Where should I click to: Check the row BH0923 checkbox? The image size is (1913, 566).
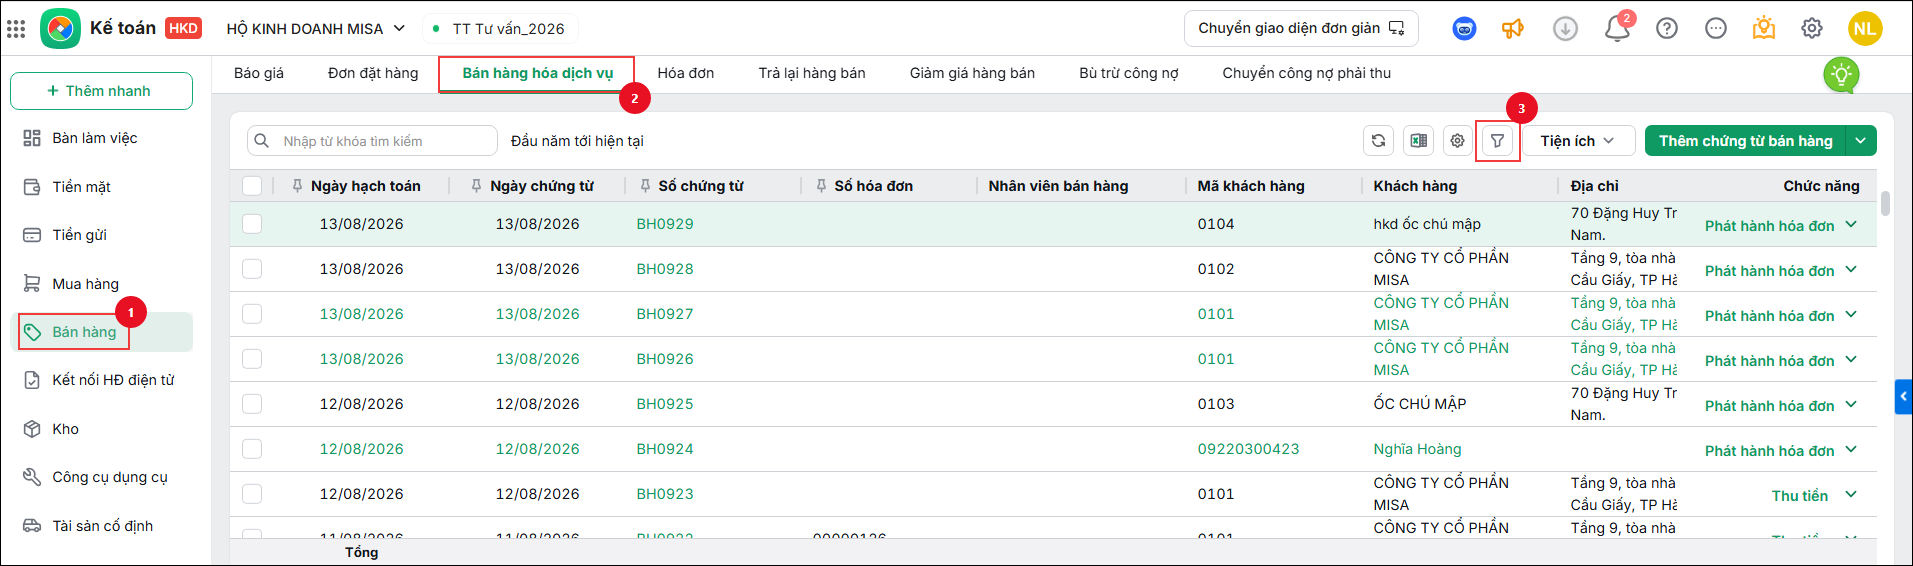pos(252,494)
